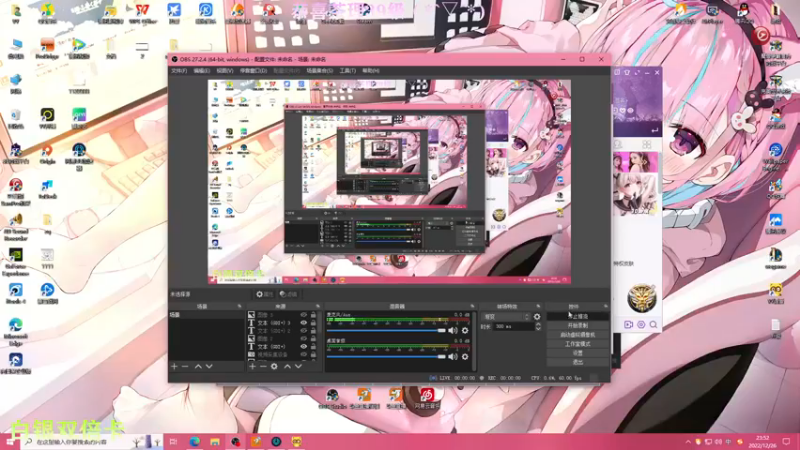Screen dimensions: 800x450
Task: Open the 视图(V) menu in OBS
Action: tap(224, 71)
